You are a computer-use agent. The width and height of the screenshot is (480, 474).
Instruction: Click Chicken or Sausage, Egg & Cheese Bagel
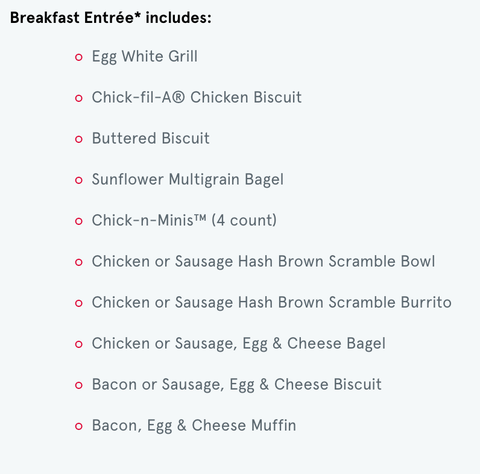pyautogui.click(x=239, y=344)
